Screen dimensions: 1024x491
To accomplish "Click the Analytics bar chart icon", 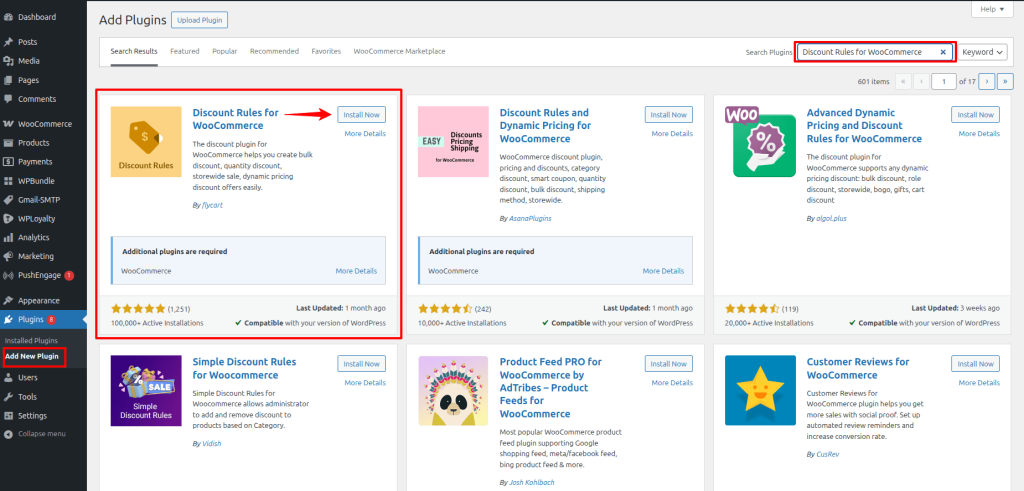I will coord(8,238).
